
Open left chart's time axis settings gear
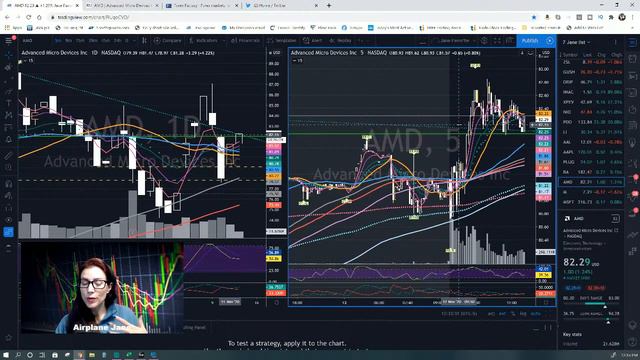coord(276,302)
